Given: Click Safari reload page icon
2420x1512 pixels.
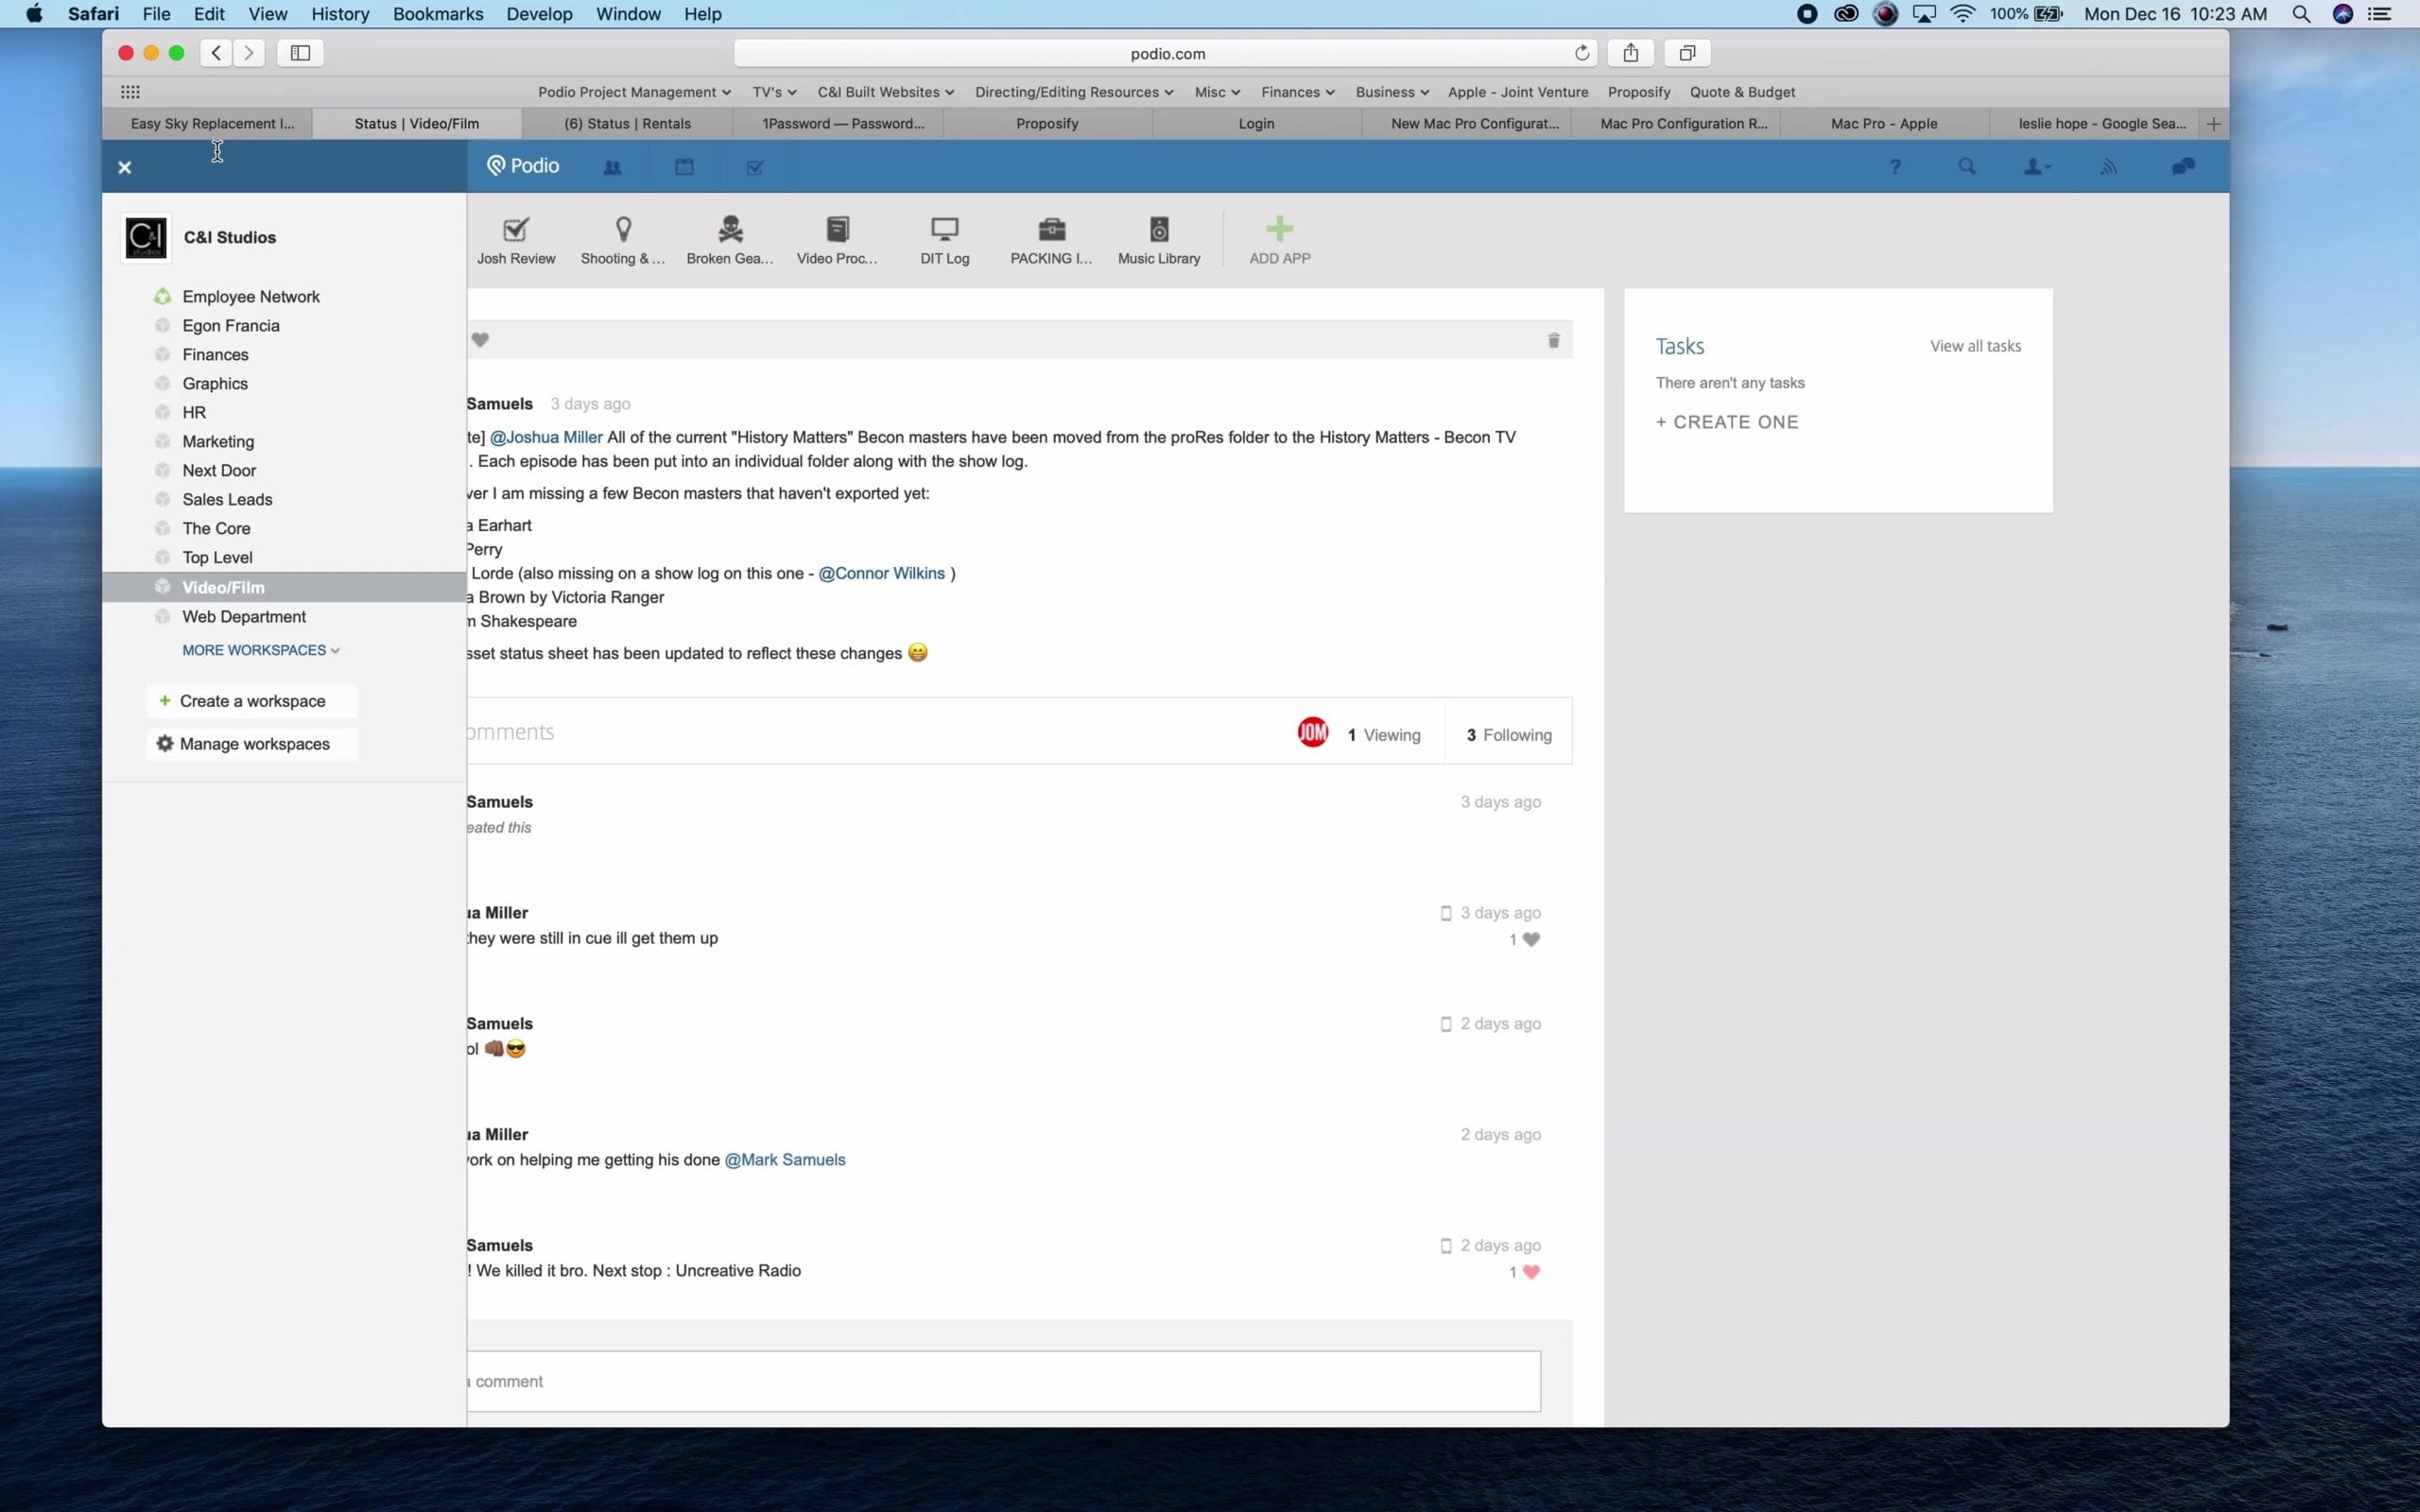Looking at the screenshot, I should (1581, 53).
